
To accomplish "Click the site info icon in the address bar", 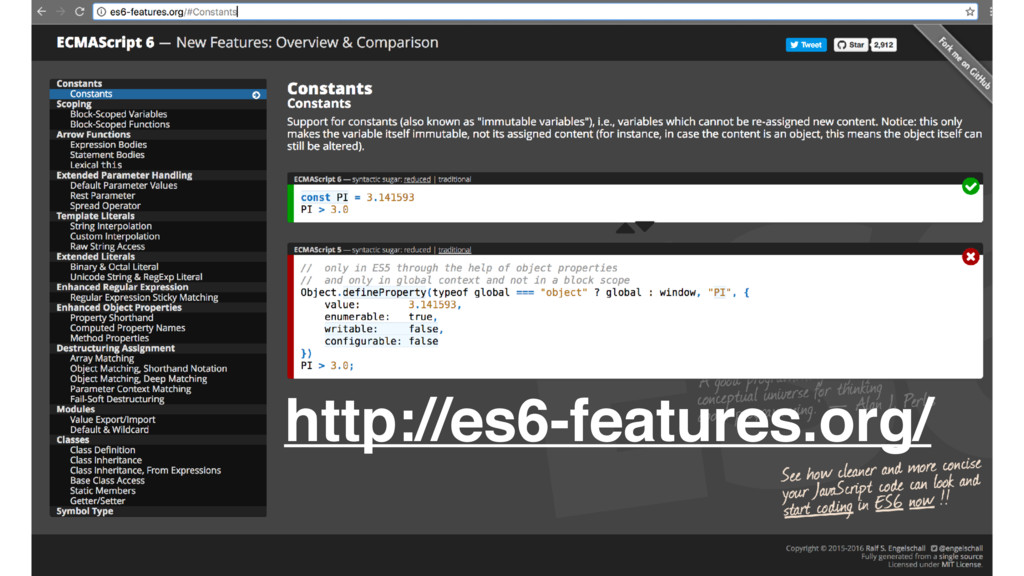I will pyautogui.click(x=101, y=12).
